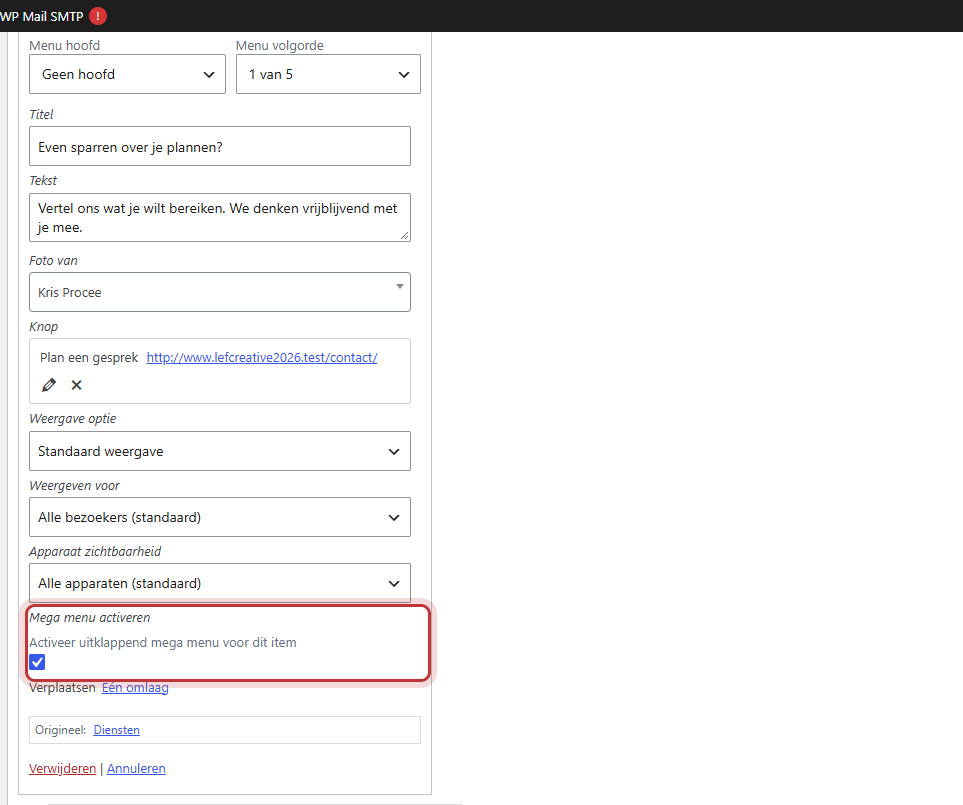Remove the Knop link with X icon
Image resolution: width=963 pixels, height=805 pixels.
(x=76, y=385)
